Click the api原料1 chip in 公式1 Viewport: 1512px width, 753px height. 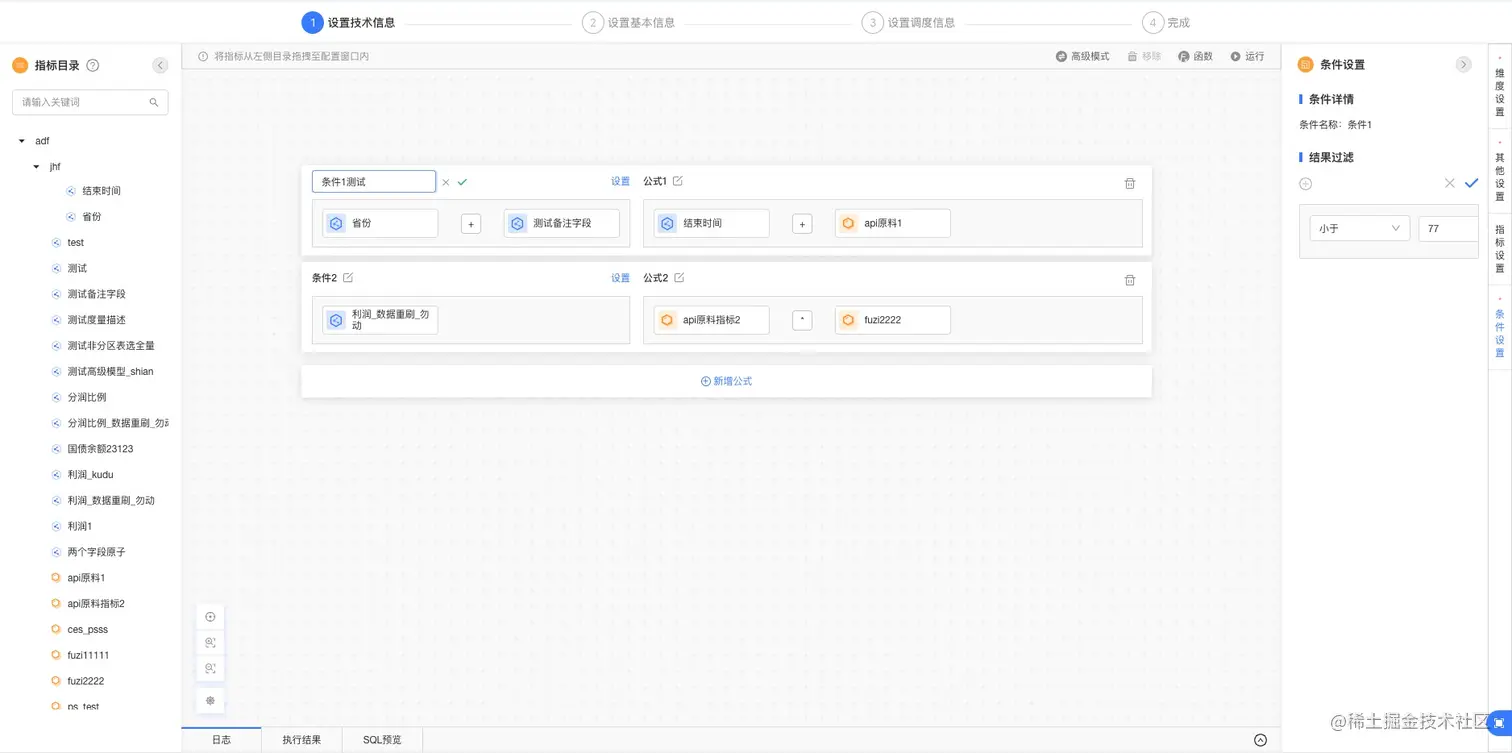point(892,224)
